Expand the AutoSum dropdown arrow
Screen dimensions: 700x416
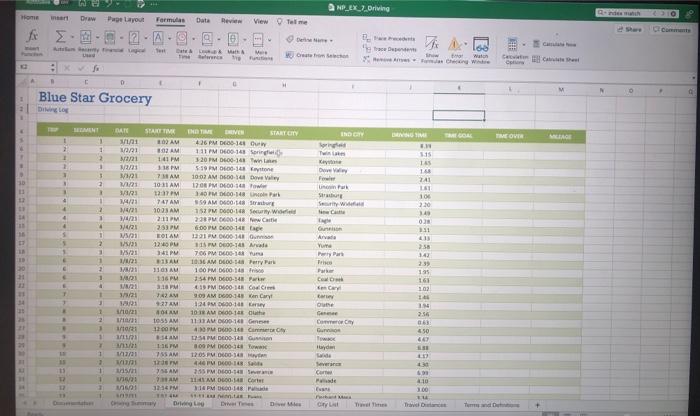pos(72,37)
